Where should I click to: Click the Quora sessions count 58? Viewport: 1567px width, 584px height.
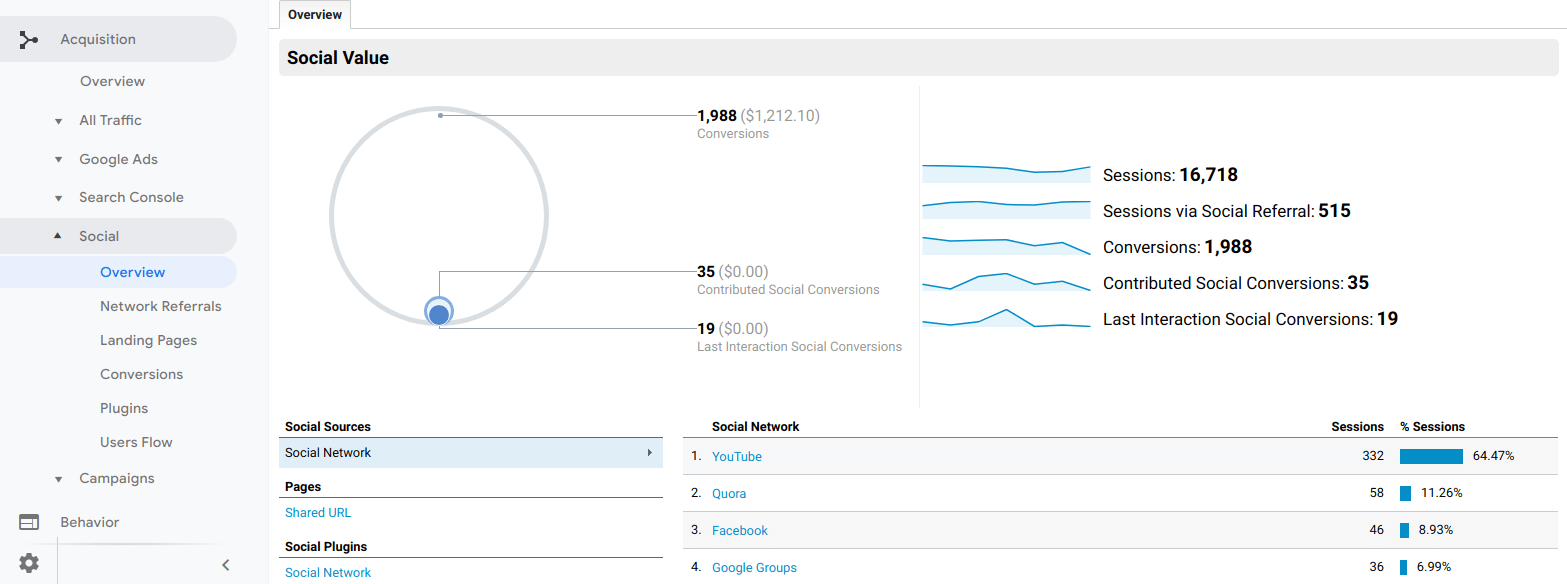coord(1377,493)
